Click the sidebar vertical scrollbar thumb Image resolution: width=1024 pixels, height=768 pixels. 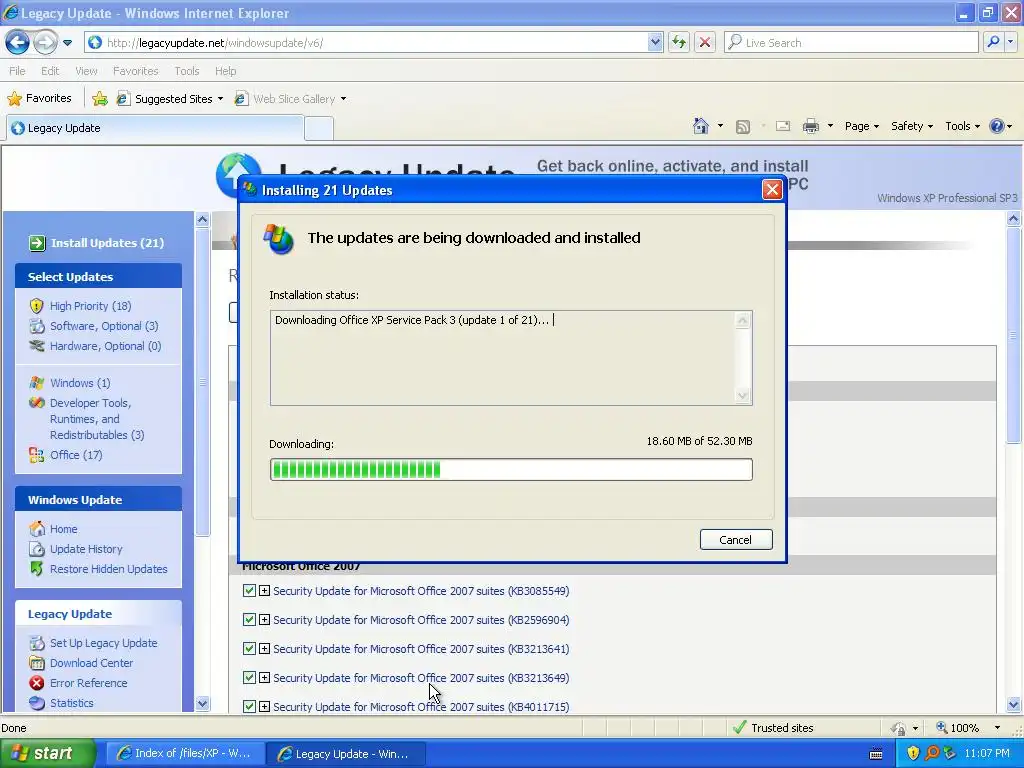tap(202, 381)
